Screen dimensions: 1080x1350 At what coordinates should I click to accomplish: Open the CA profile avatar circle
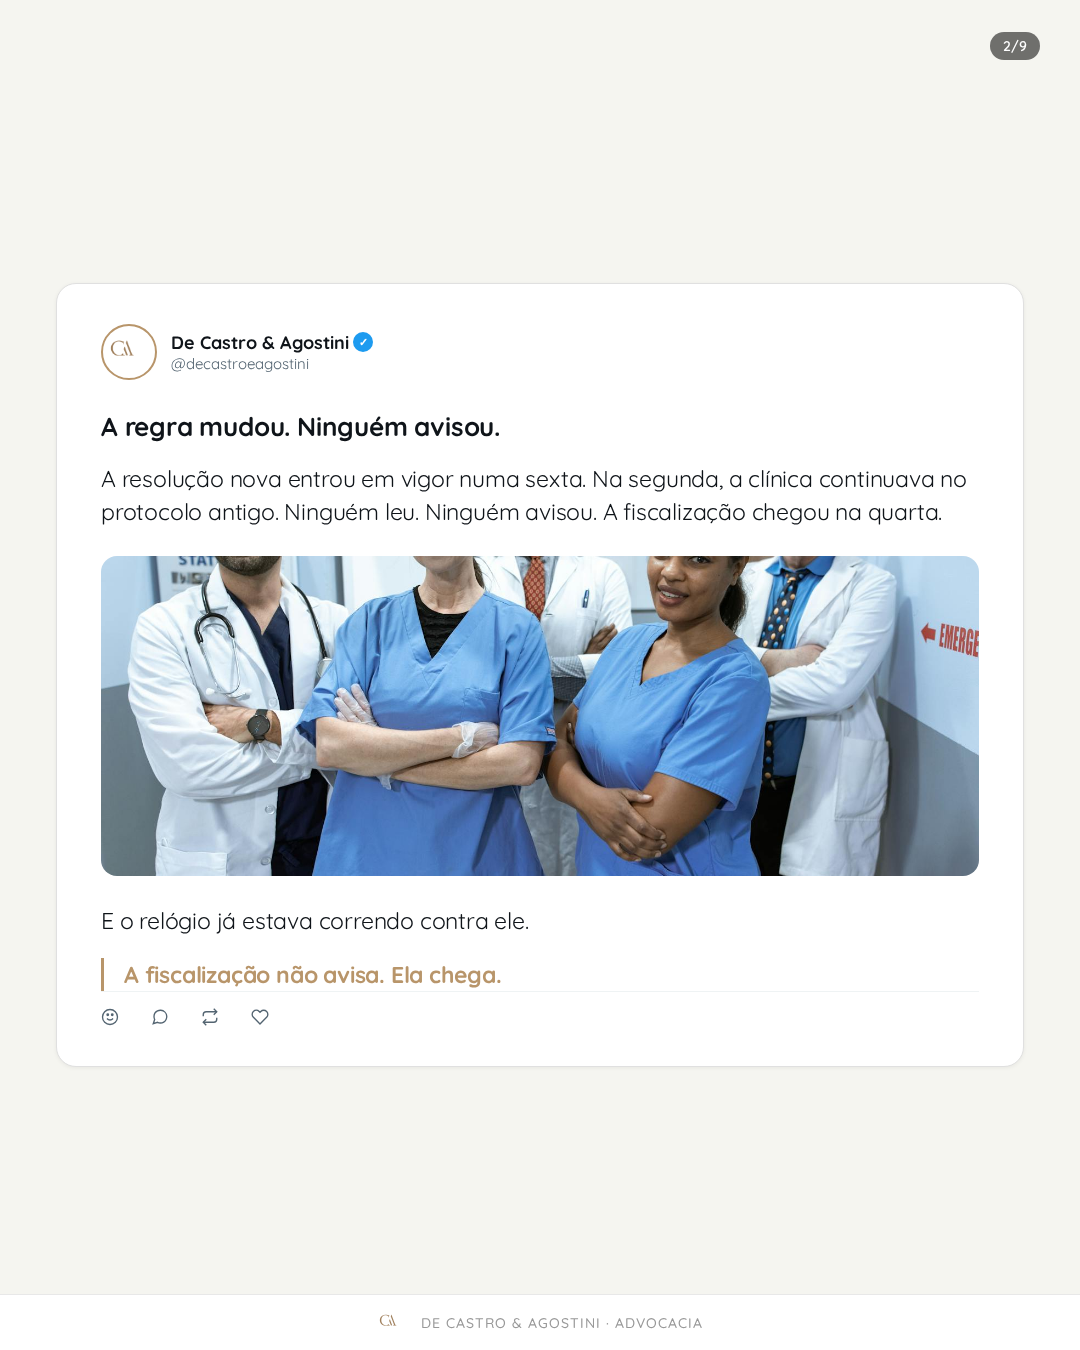pos(129,352)
